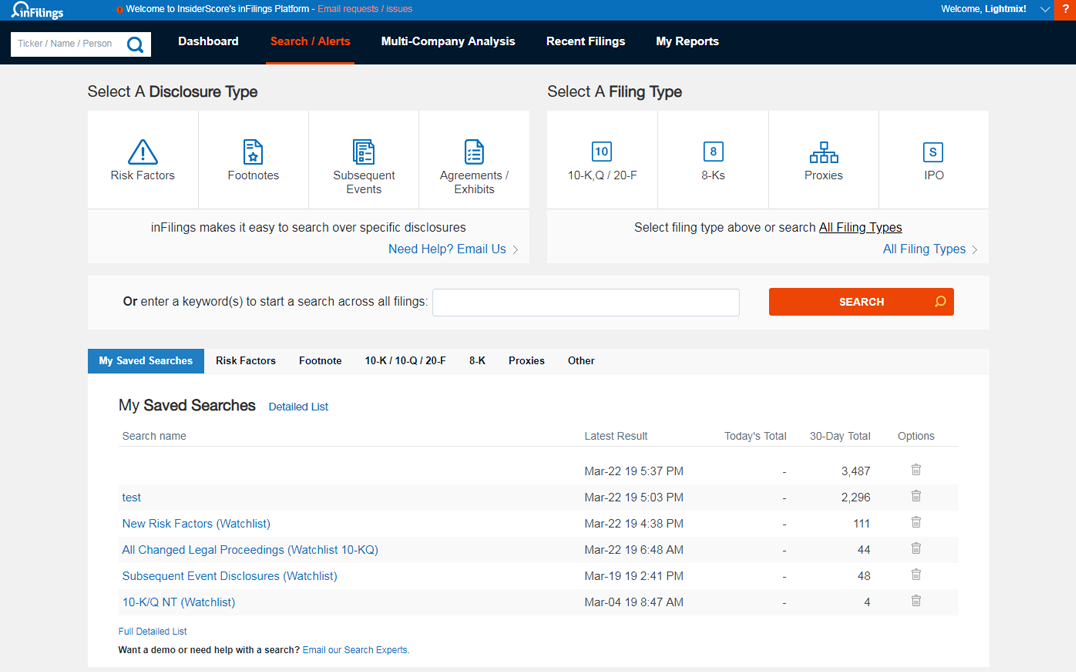Open the Detailed List link

(x=298, y=407)
